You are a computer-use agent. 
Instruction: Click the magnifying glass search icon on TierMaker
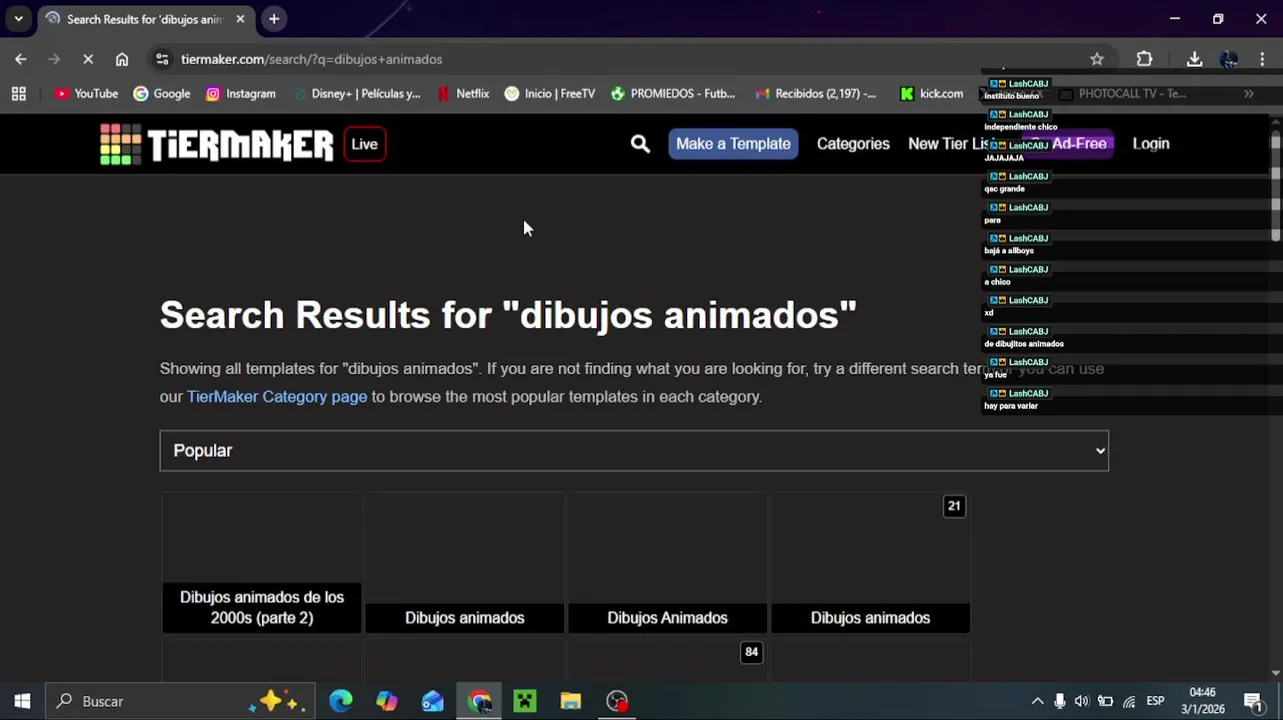pos(640,144)
